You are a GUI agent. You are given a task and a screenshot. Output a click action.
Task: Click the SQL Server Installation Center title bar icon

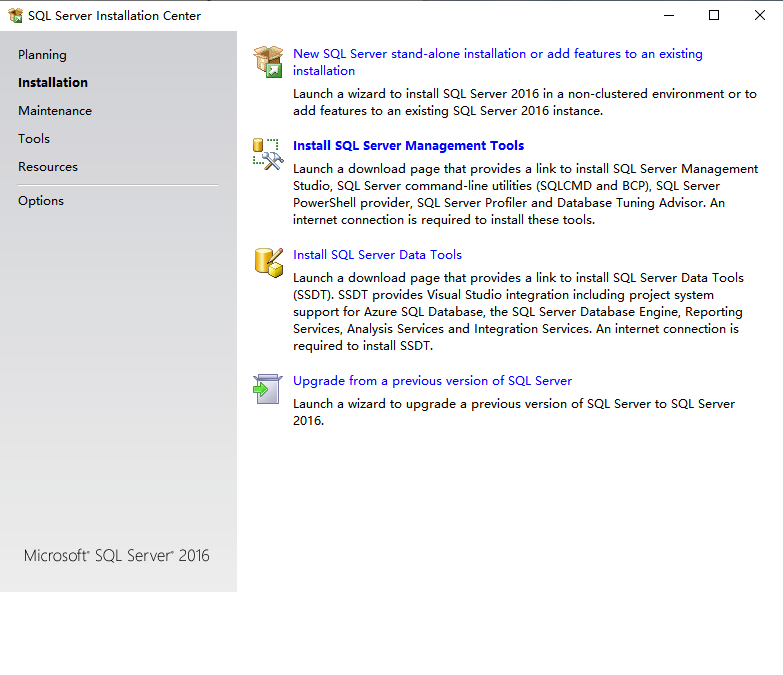tap(15, 15)
